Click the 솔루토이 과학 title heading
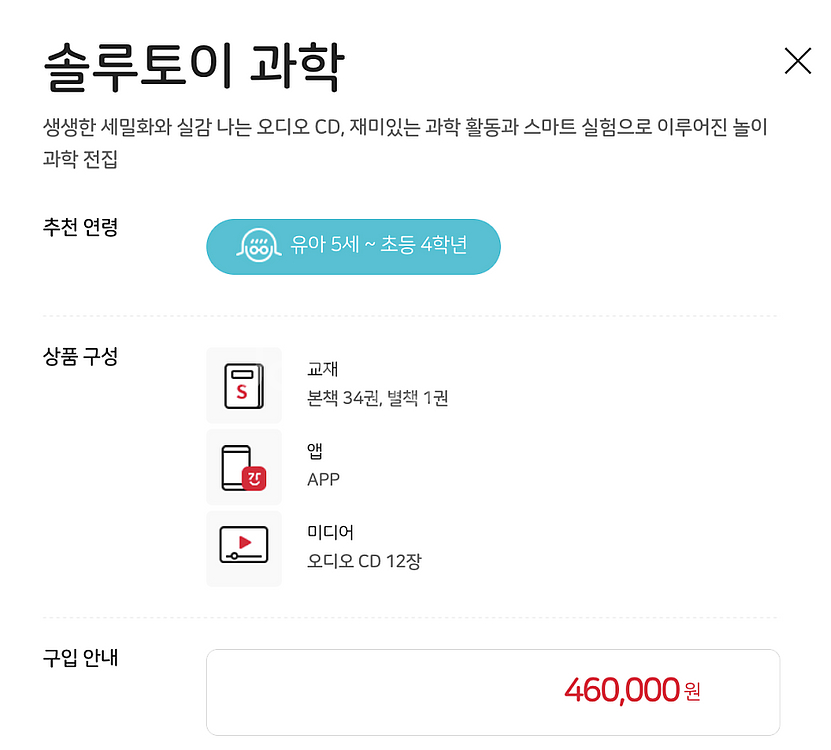The image size is (831, 750). pyautogui.click(x=194, y=68)
